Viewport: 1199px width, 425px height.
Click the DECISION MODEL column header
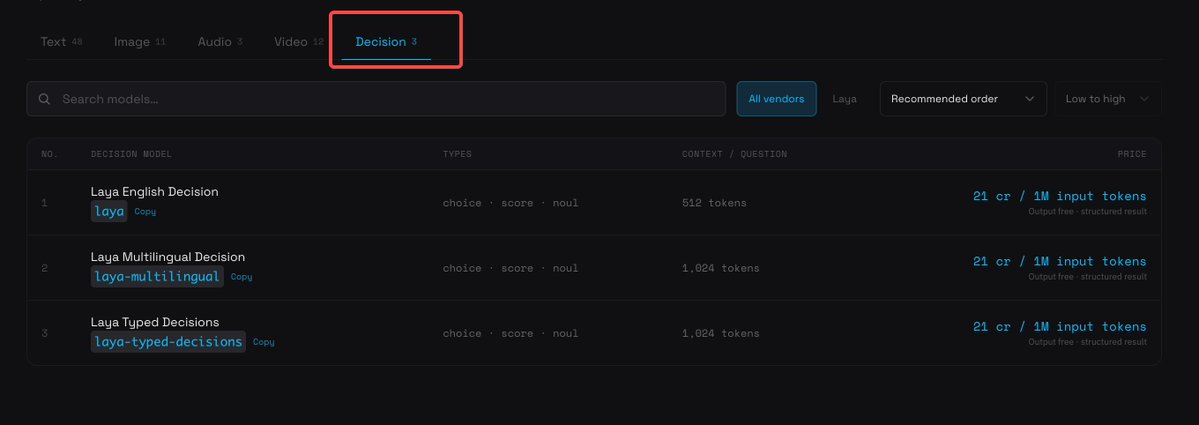tap(132, 154)
